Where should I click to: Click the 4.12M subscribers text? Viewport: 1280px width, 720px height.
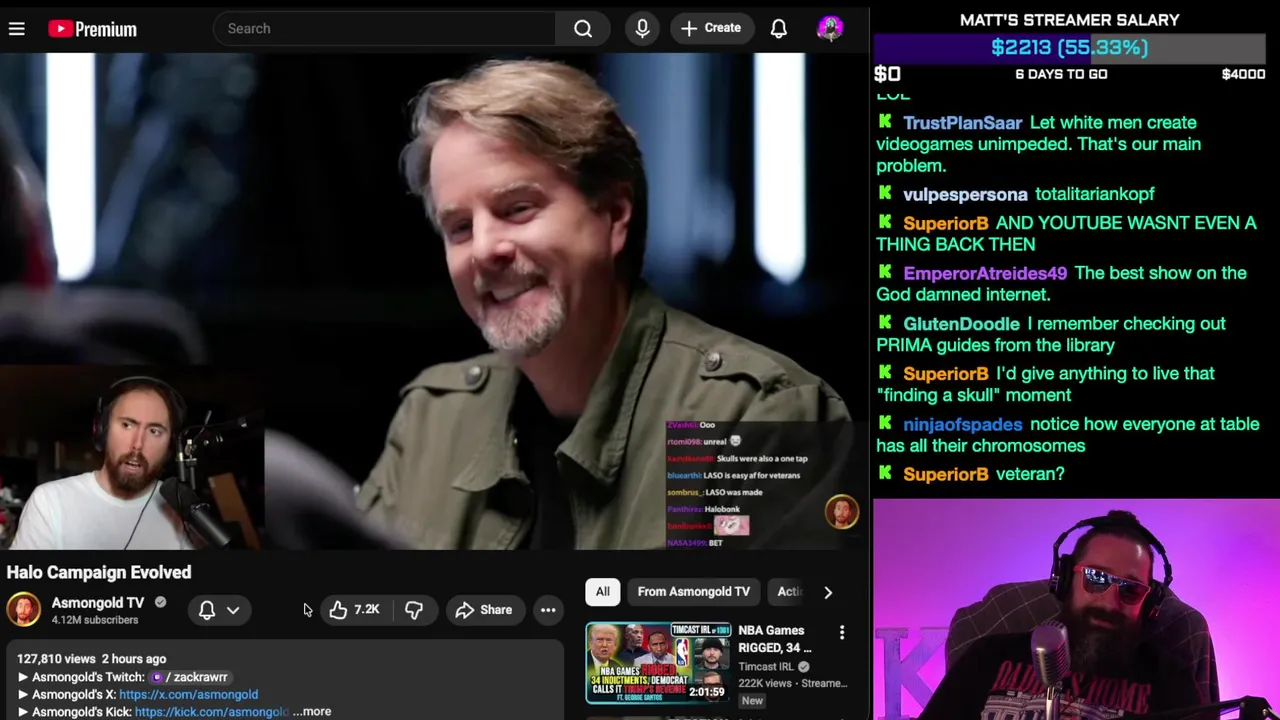95,620
